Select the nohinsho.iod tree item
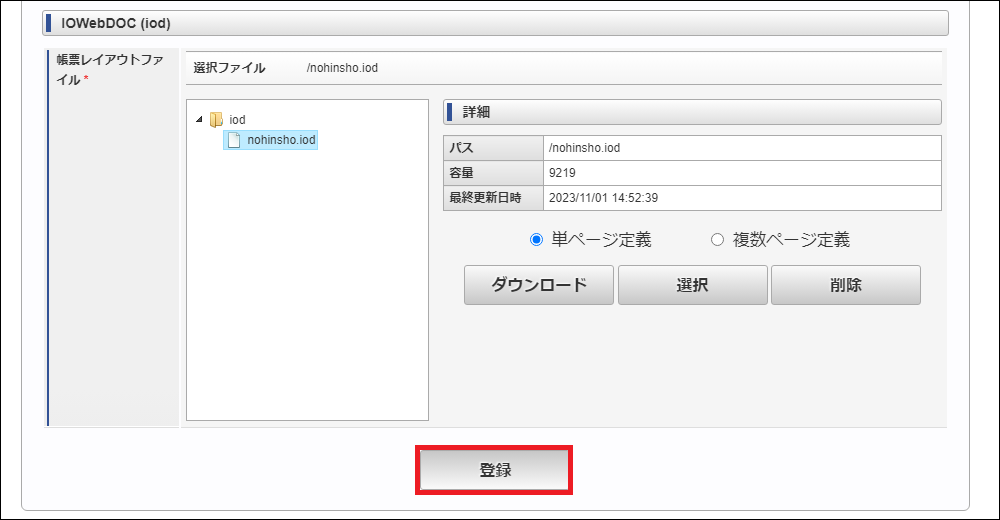This screenshot has height=520, width=1000. 270,140
